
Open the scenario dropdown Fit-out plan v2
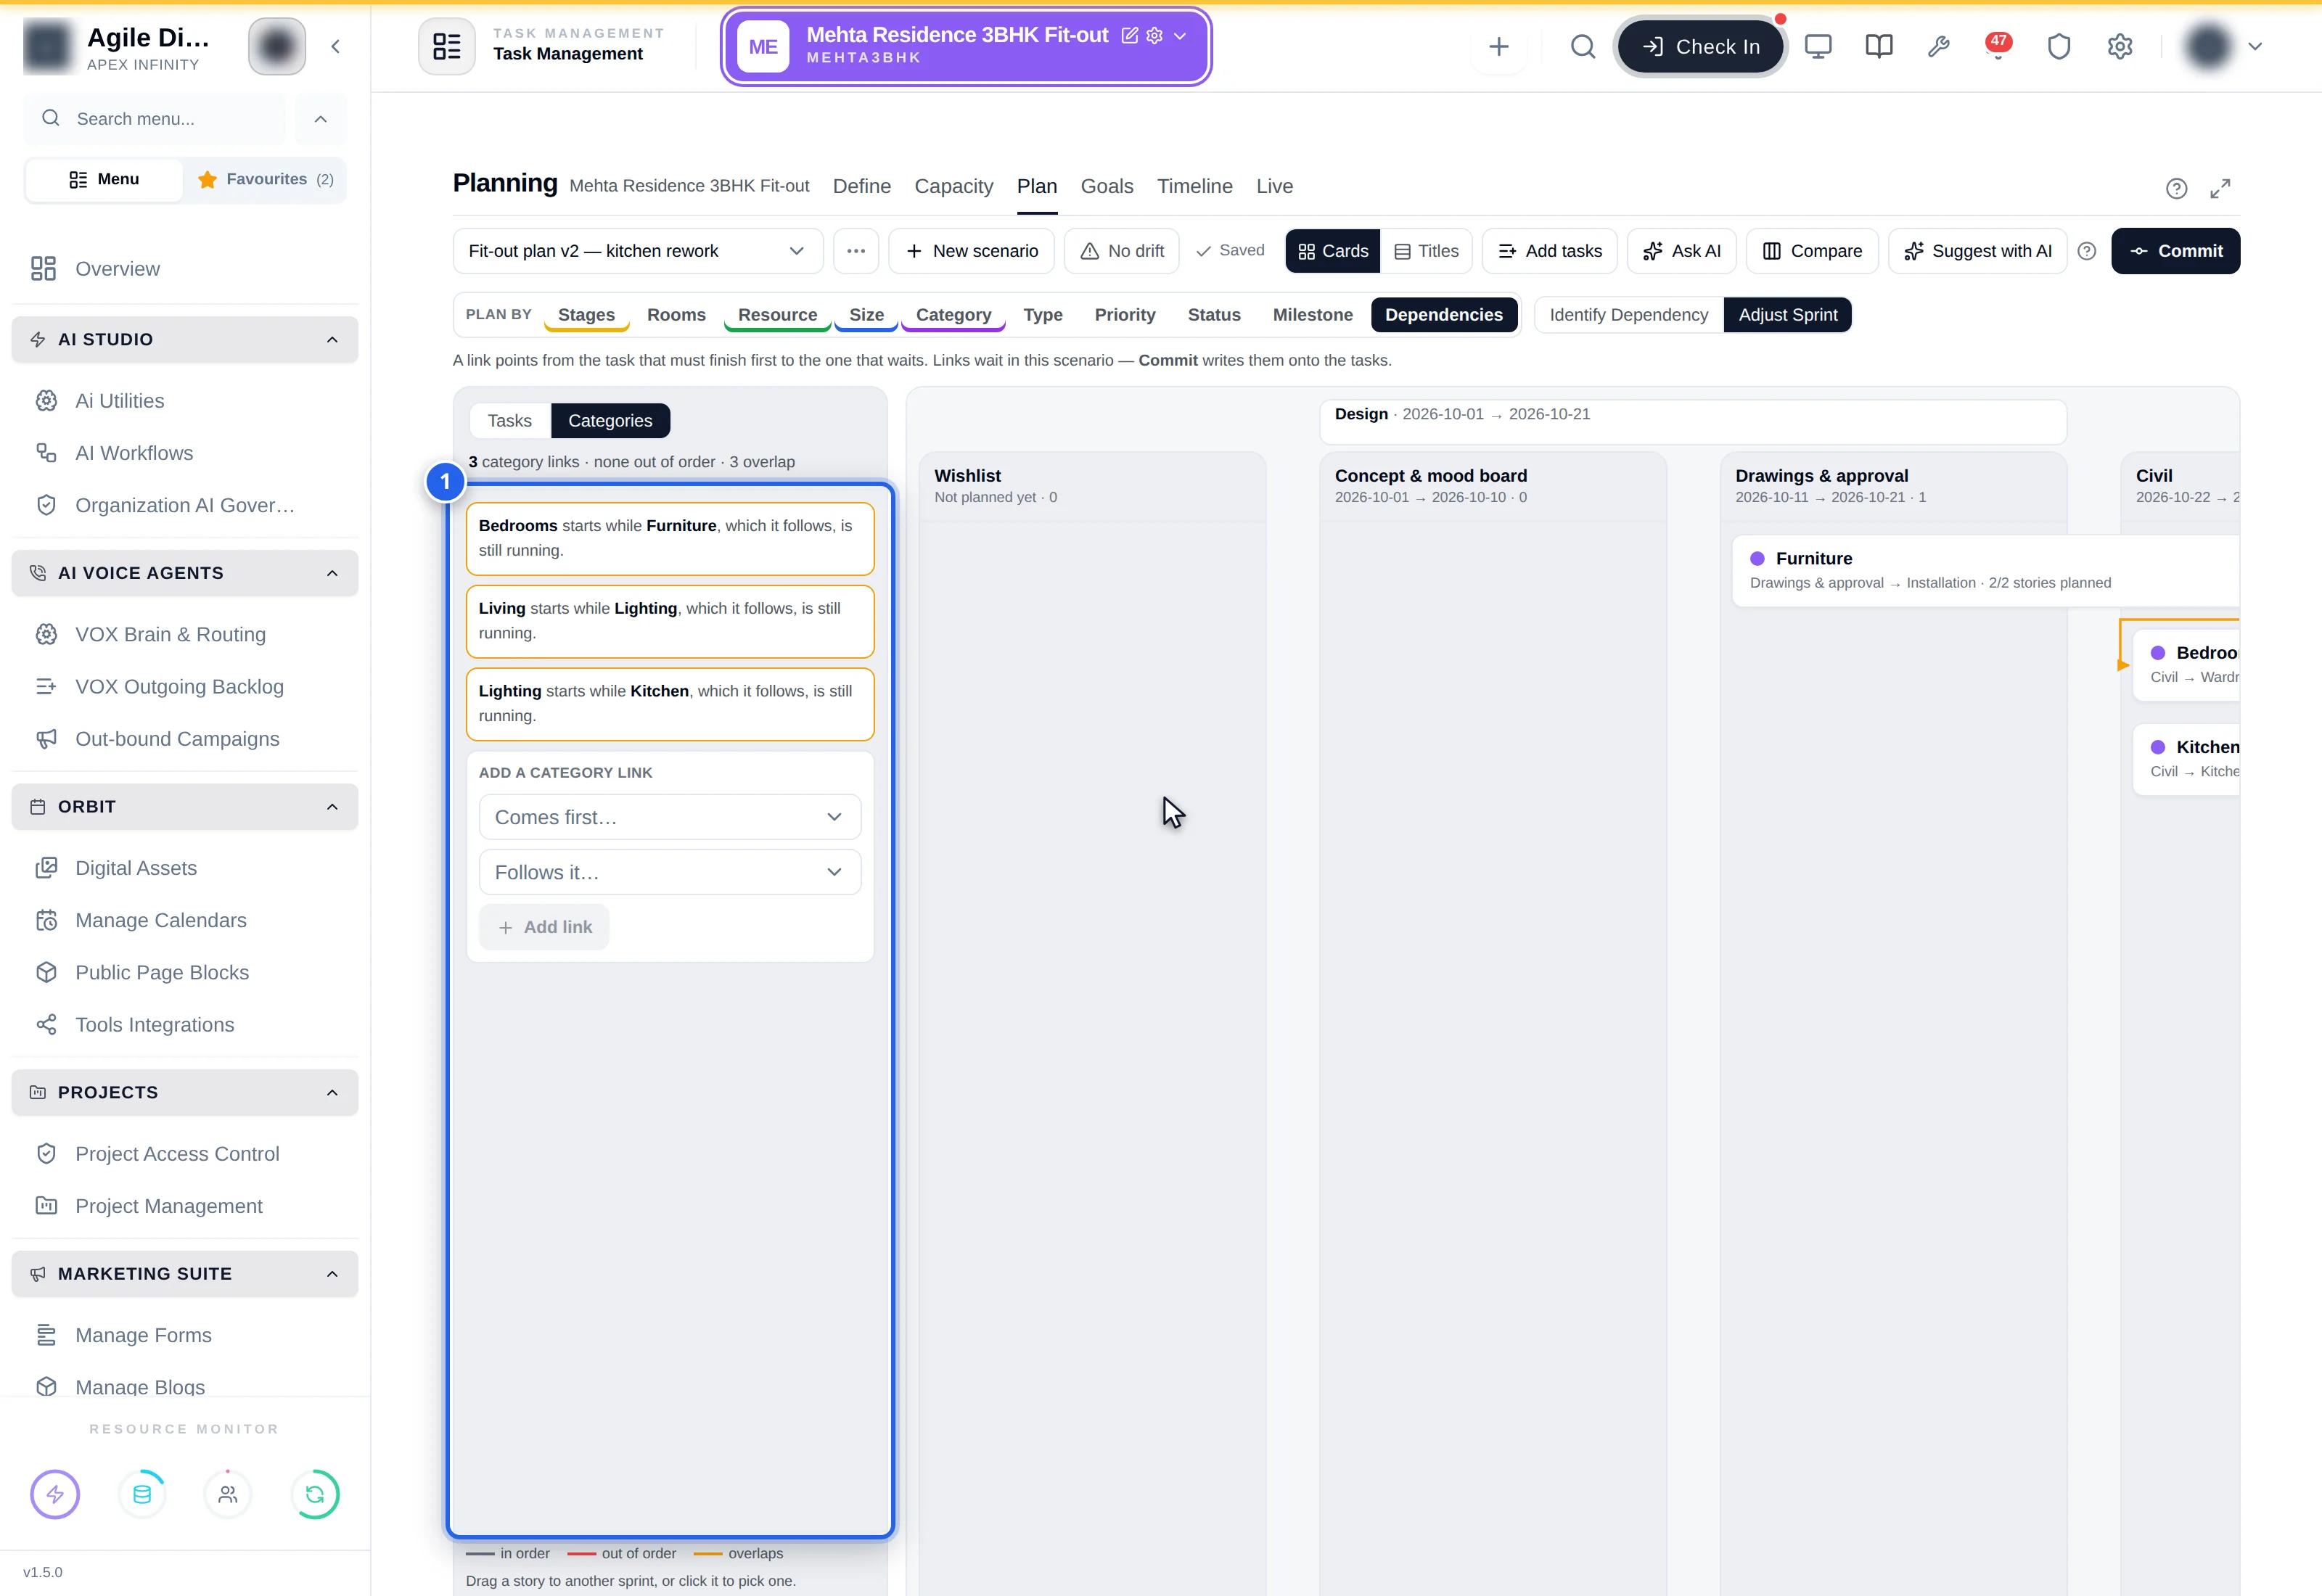click(638, 251)
